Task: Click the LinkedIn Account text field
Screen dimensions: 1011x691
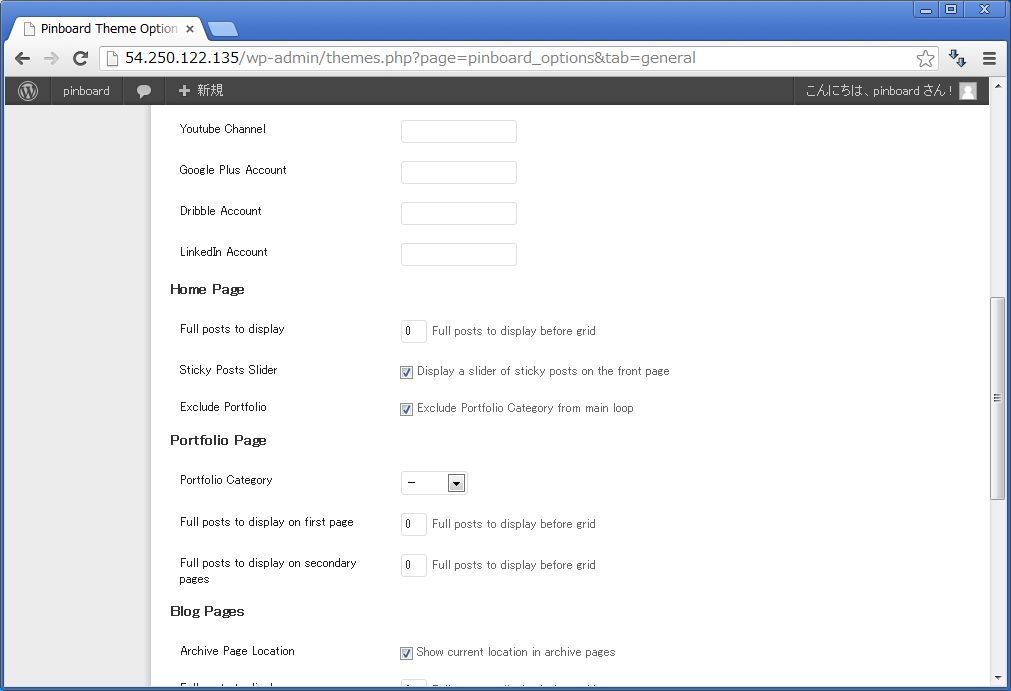Action: point(458,255)
